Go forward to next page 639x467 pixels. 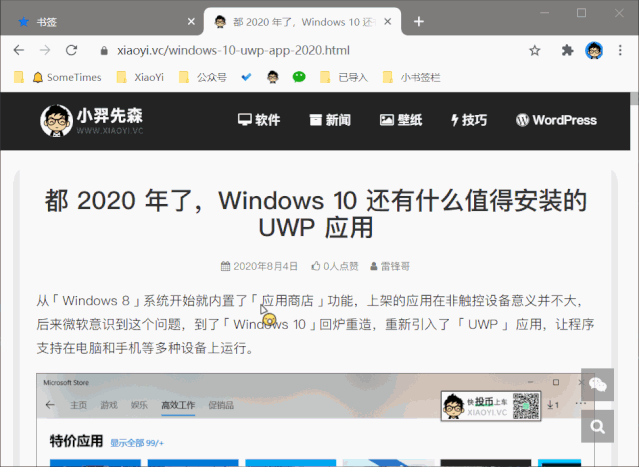pos(45,50)
